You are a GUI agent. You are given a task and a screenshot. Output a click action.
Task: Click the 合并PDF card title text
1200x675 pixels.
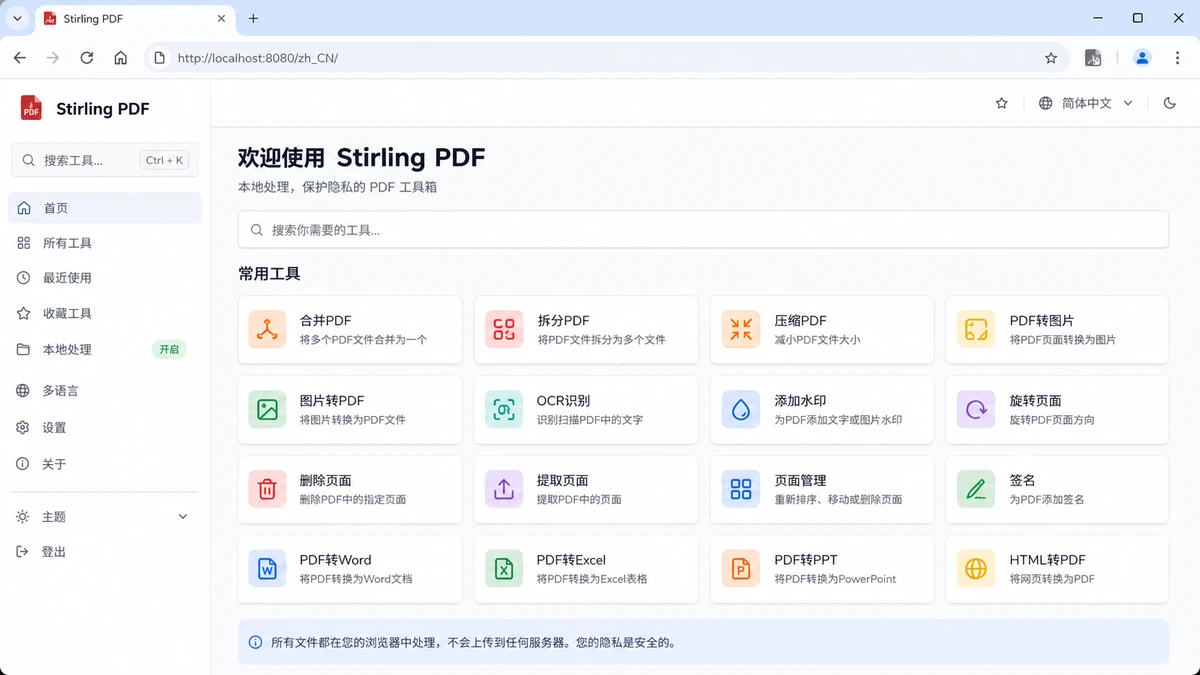[326, 321]
